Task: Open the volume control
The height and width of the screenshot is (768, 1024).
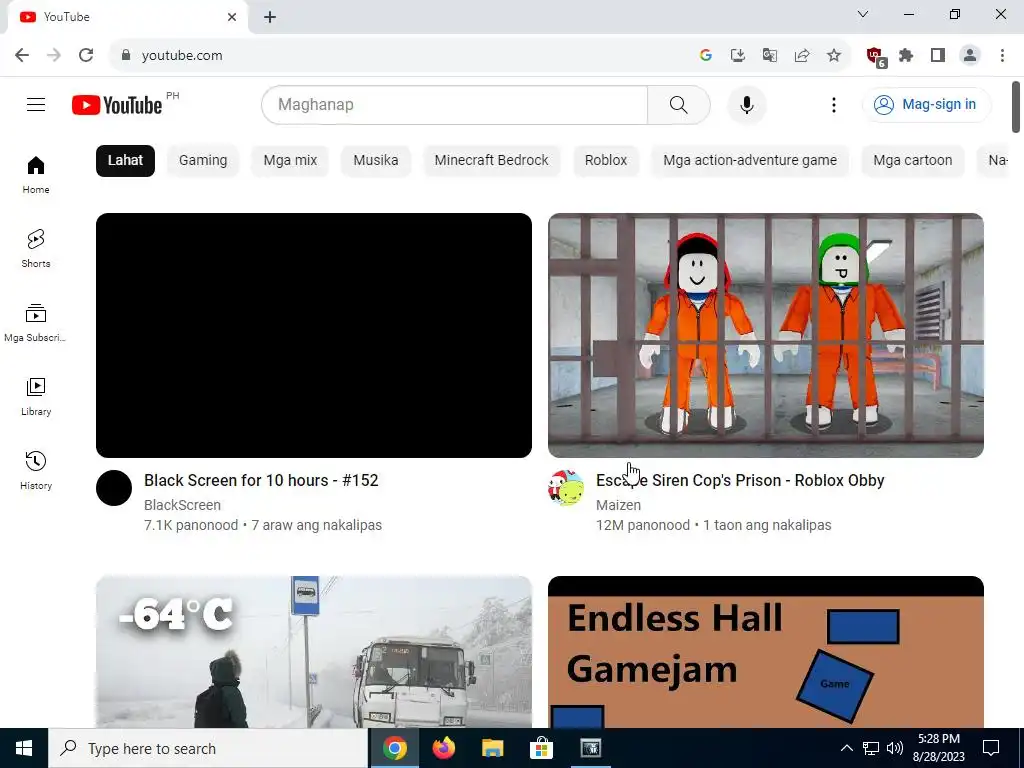Action: point(895,748)
